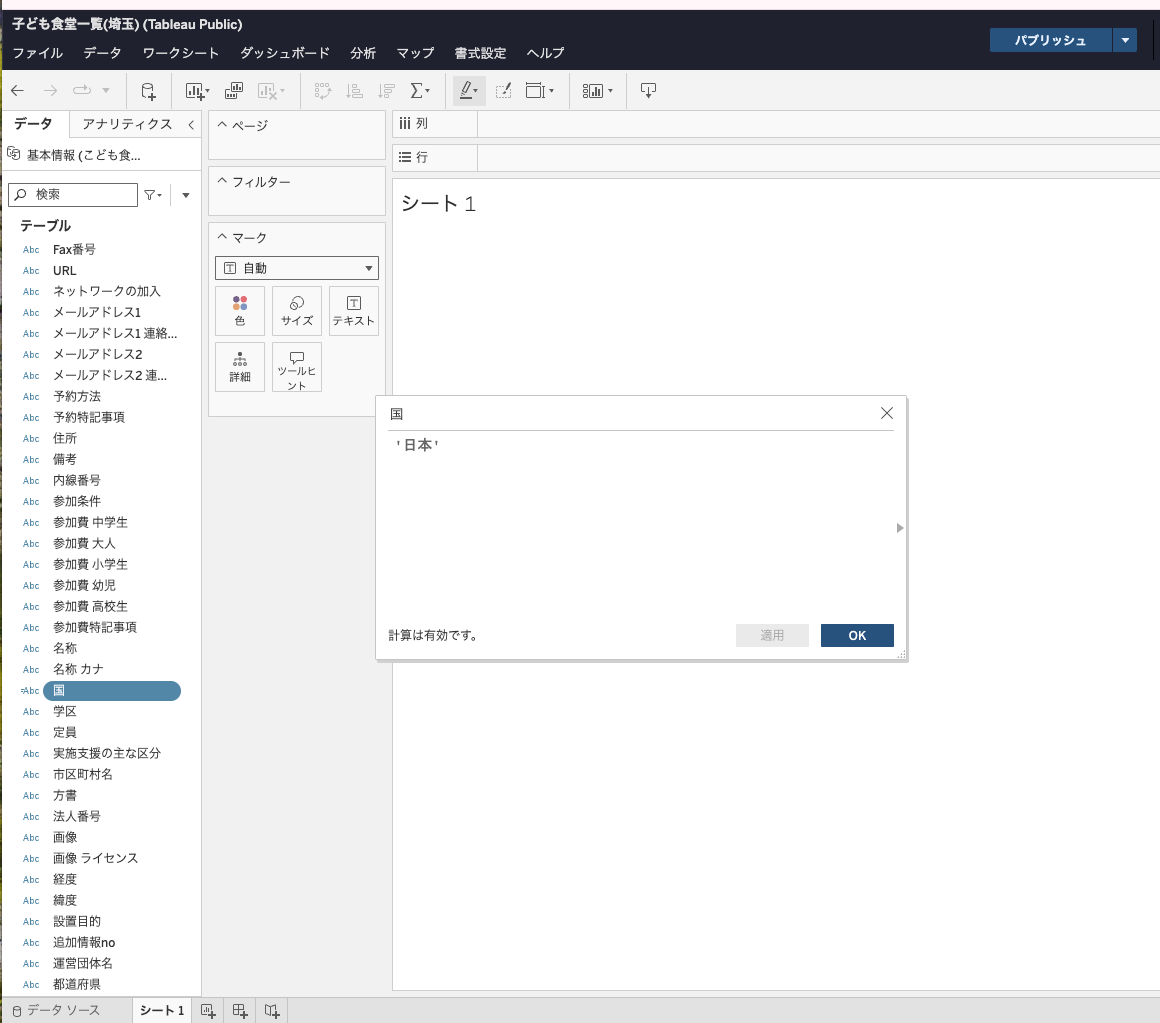
Task: Switch to the データ pane tab
Action: 33,124
